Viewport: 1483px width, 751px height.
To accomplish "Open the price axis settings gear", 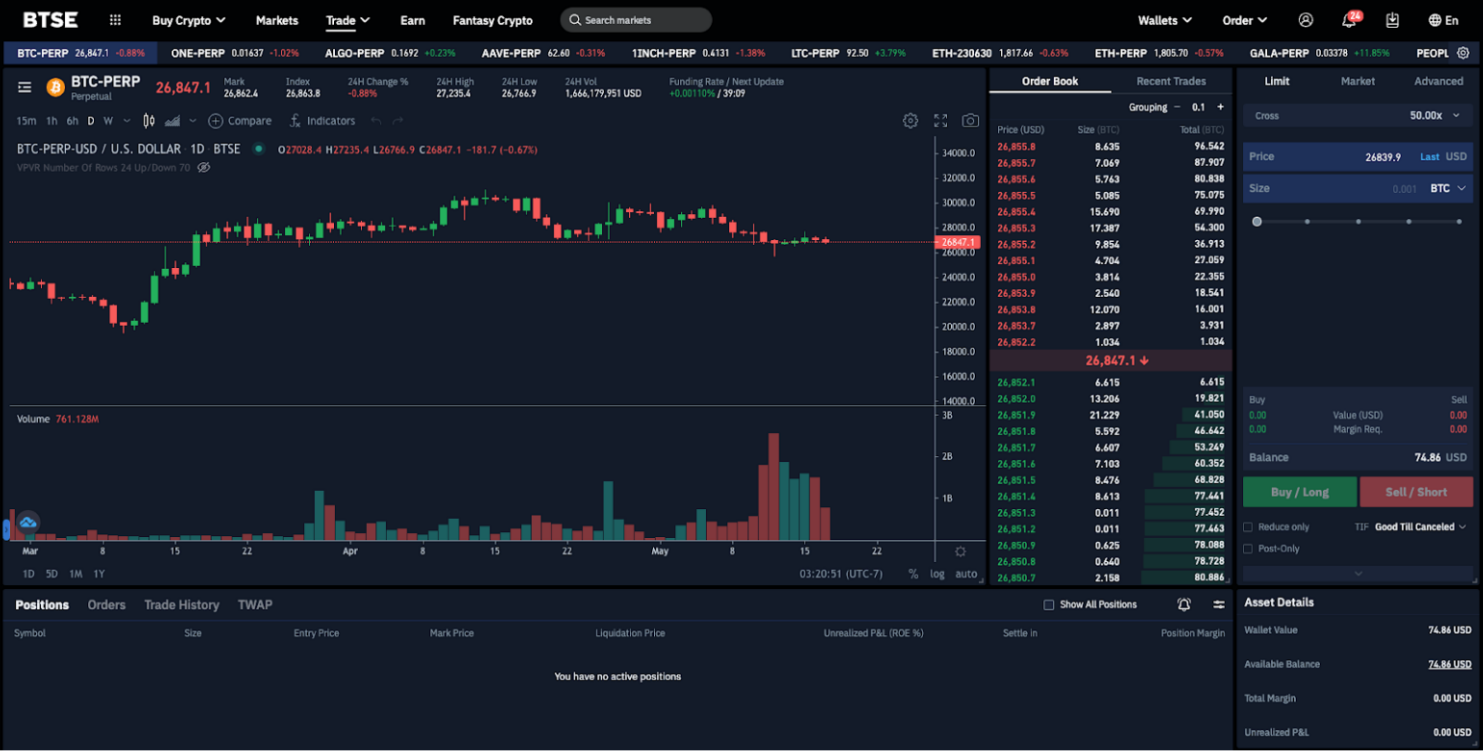I will pyautogui.click(x=961, y=552).
